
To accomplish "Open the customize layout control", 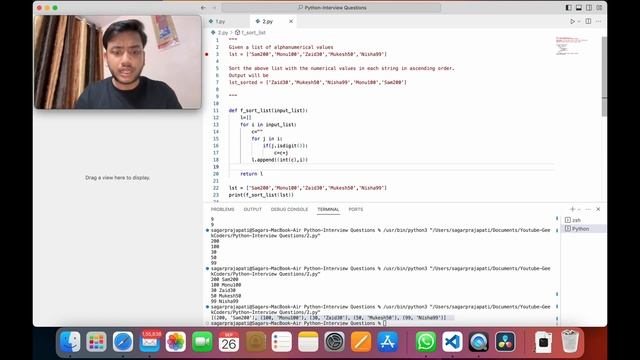I will (599, 8).
